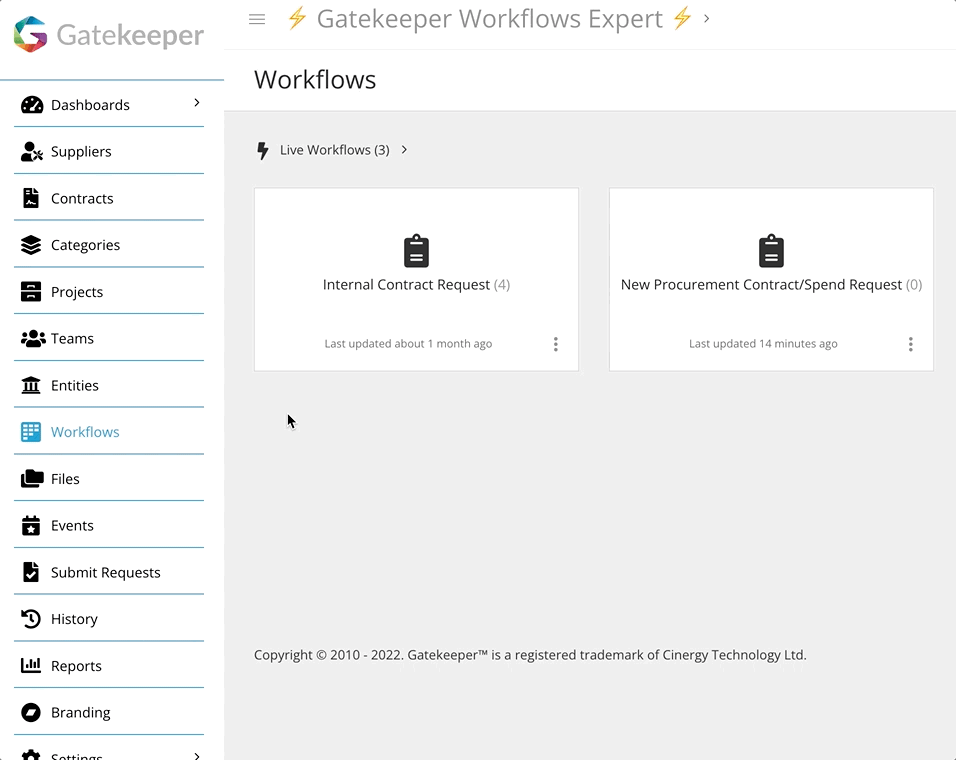Expand the tenant name chevron in header
The height and width of the screenshot is (760, 956).
(x=707, y=19)
